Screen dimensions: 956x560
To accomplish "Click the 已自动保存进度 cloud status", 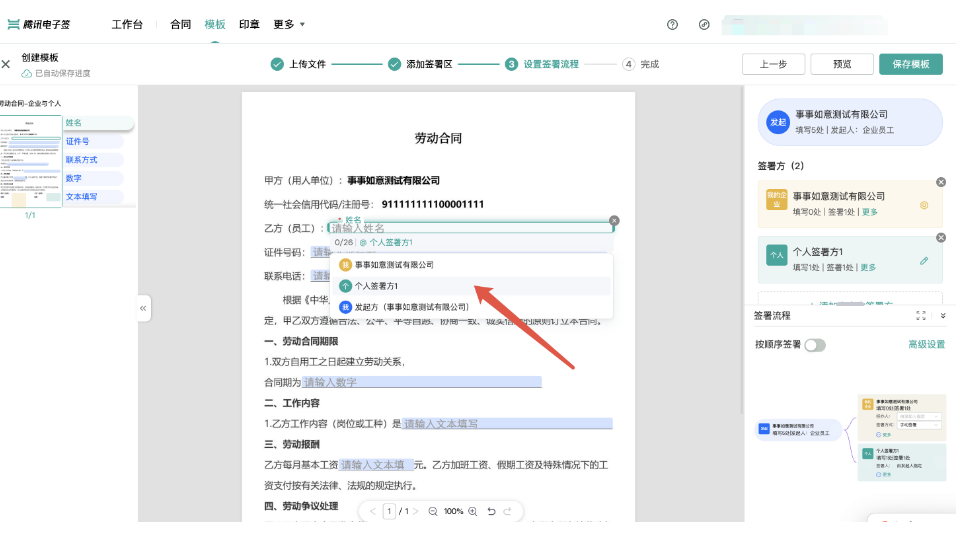I will coord(56,73).
